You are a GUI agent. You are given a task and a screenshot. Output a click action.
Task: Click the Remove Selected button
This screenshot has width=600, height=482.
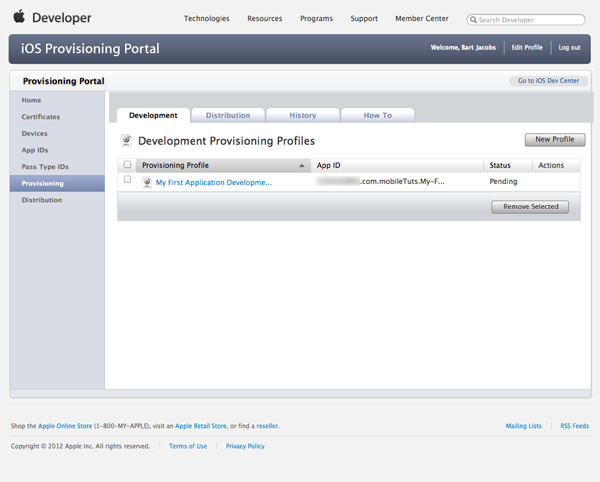(530, 207)
